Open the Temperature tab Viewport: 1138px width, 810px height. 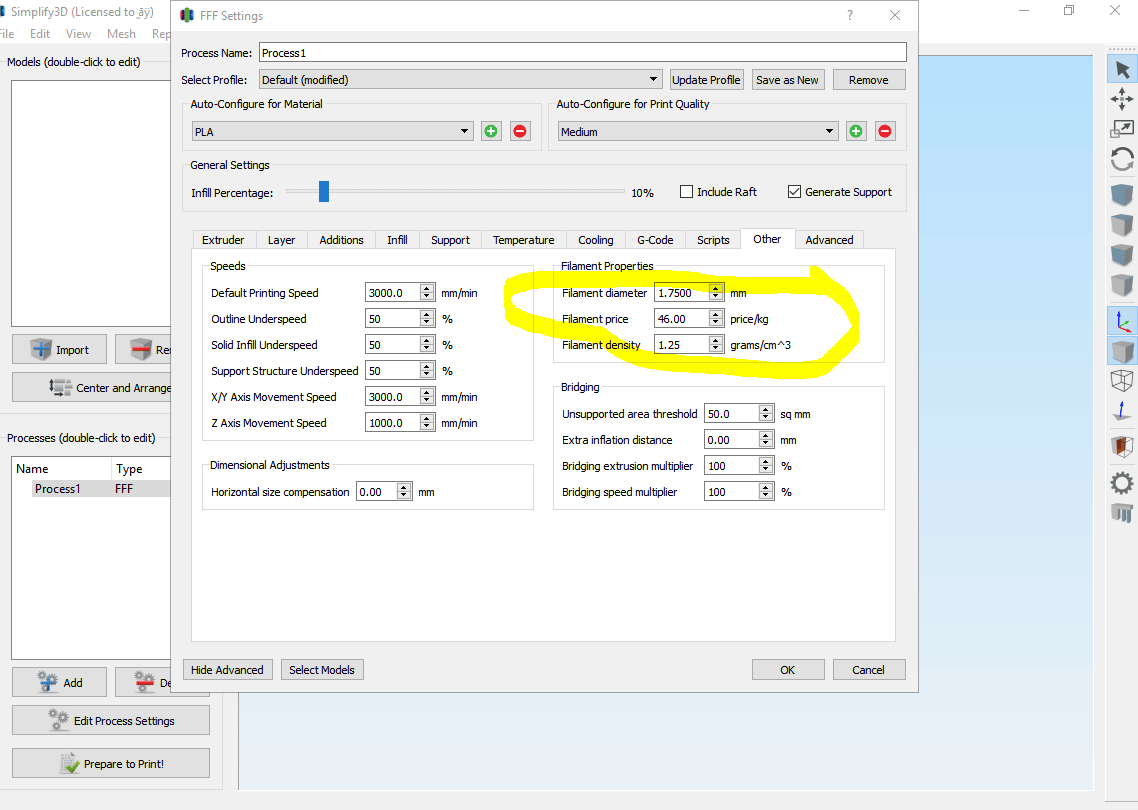coord(523,240)
